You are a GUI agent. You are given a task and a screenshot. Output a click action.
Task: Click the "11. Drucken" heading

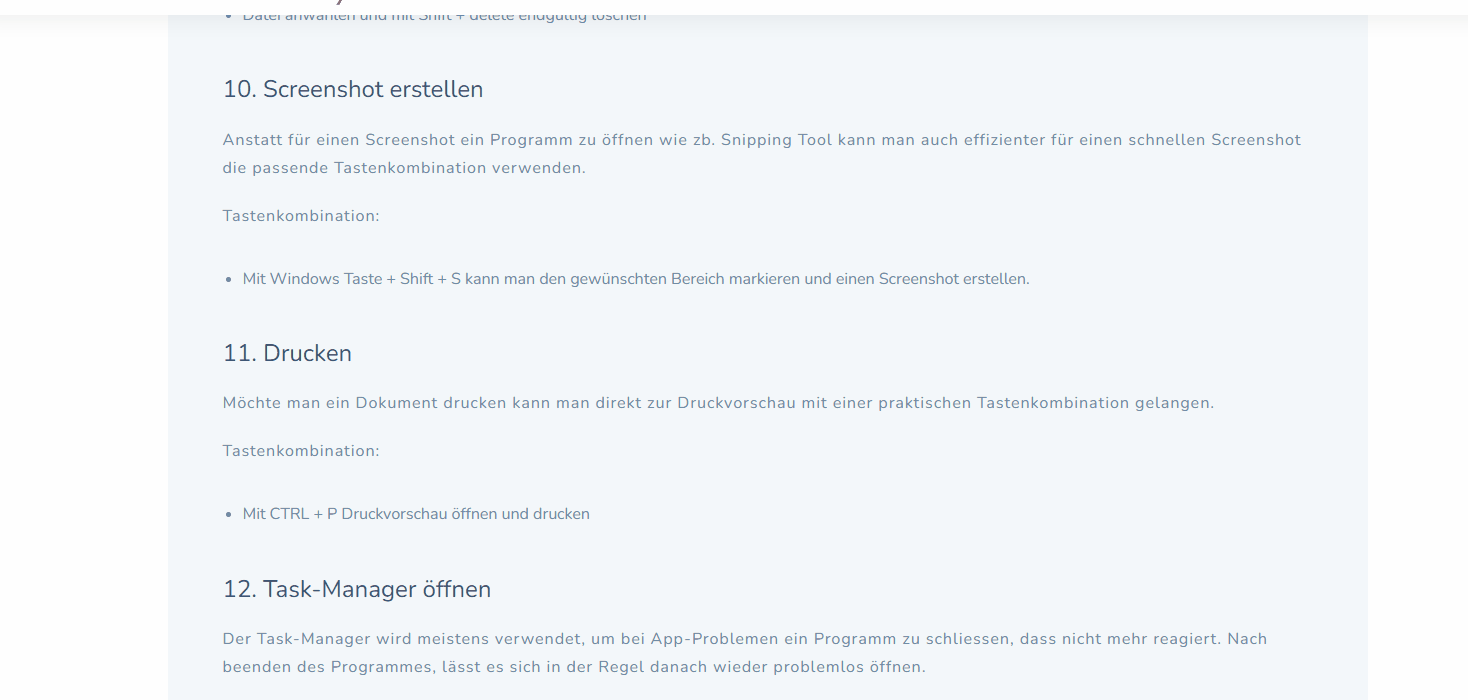tap(287, 353)
